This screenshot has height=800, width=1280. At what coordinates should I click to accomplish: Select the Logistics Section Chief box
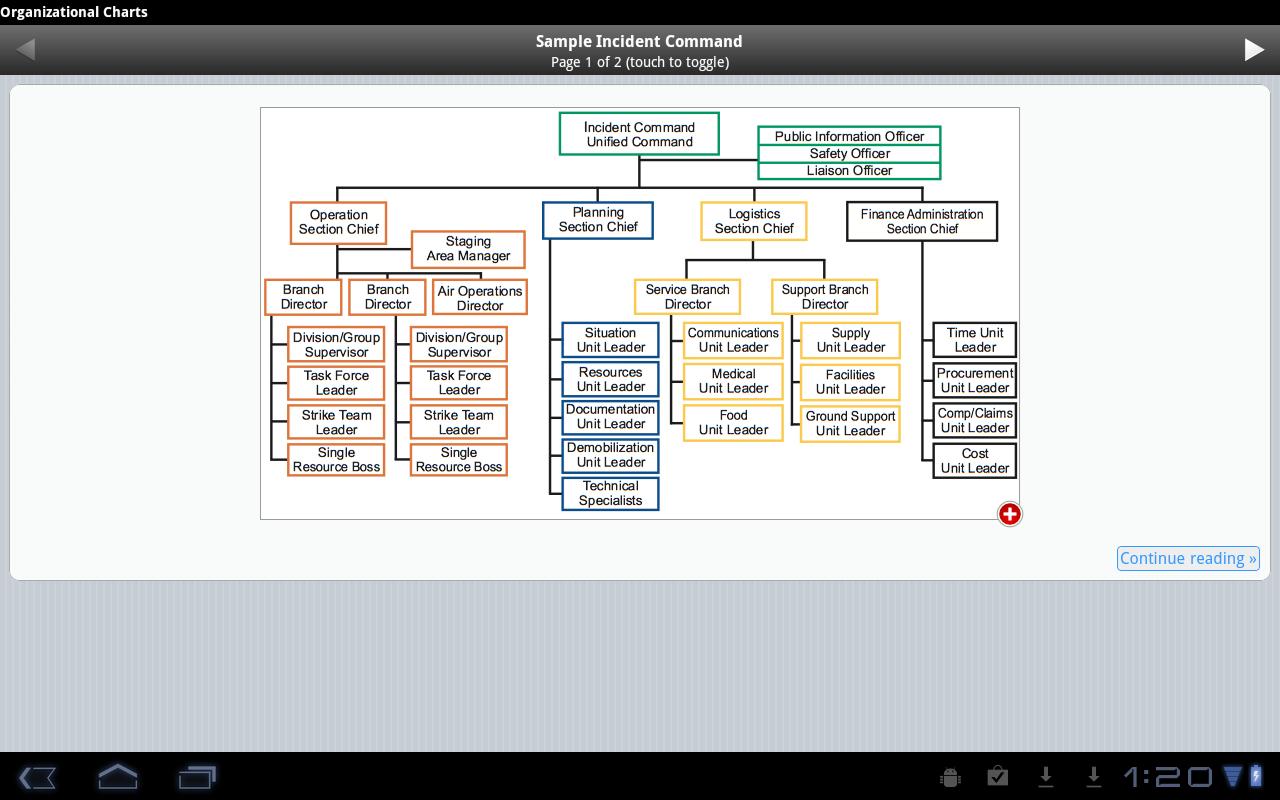[x=754, y=221]
